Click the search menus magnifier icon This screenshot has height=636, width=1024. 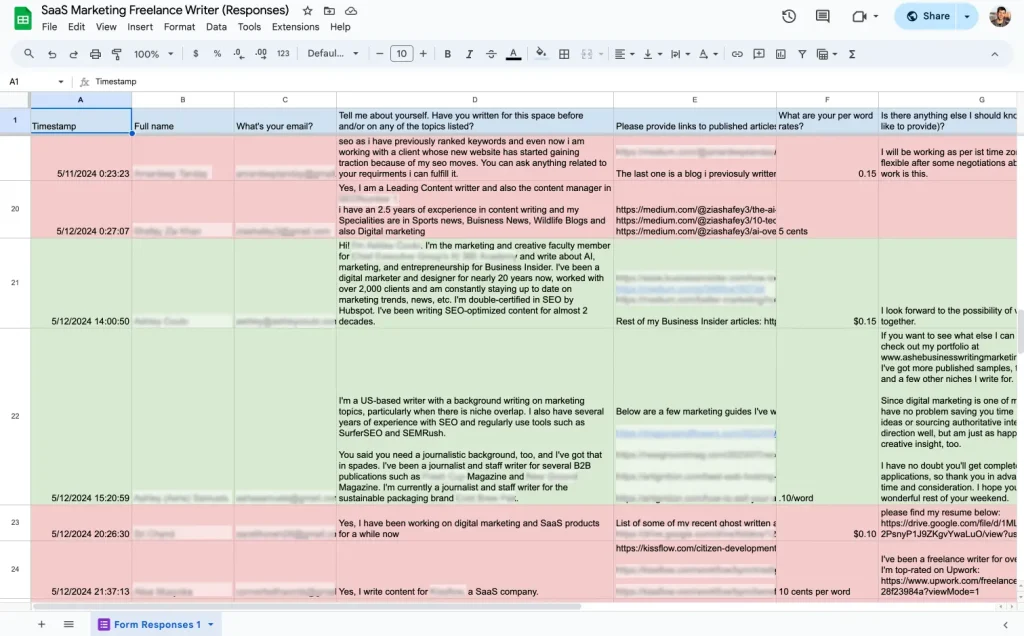click(x=29, y=54)
